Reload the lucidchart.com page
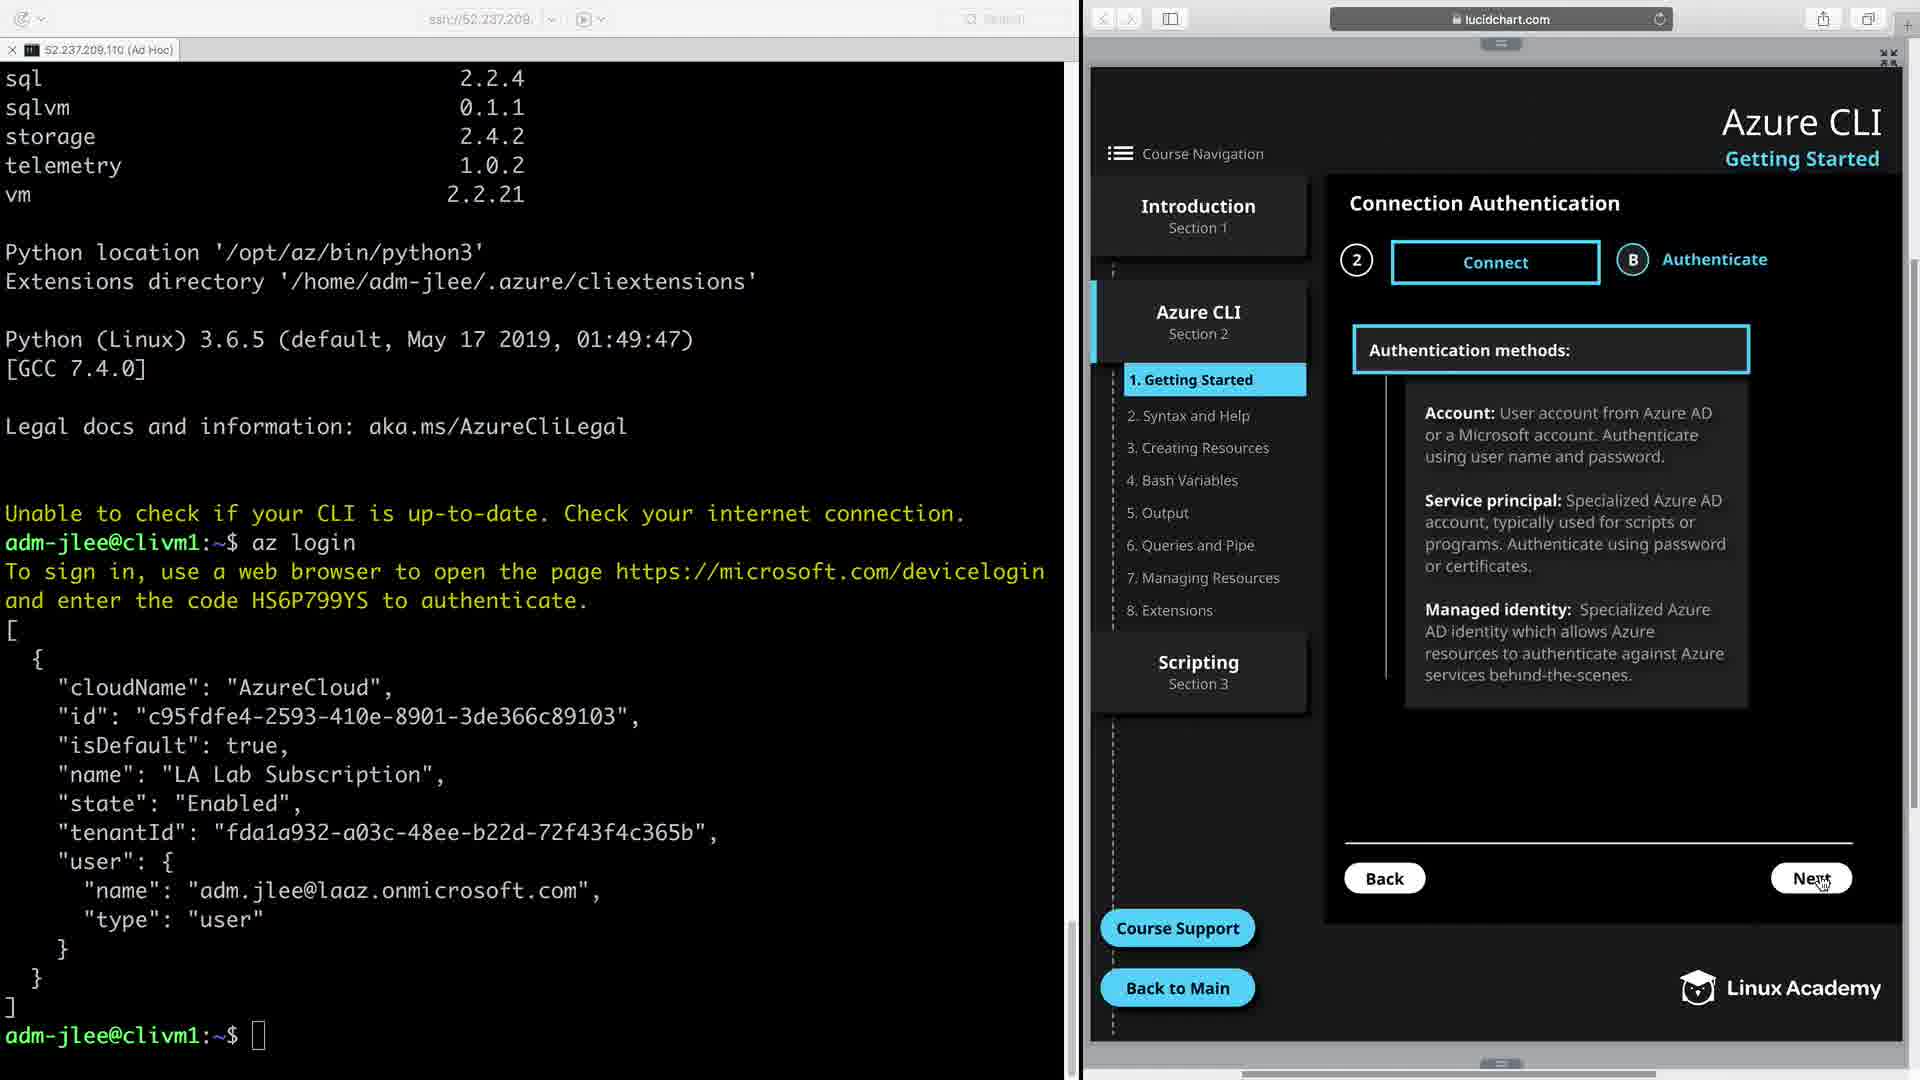 [1659, 19]
